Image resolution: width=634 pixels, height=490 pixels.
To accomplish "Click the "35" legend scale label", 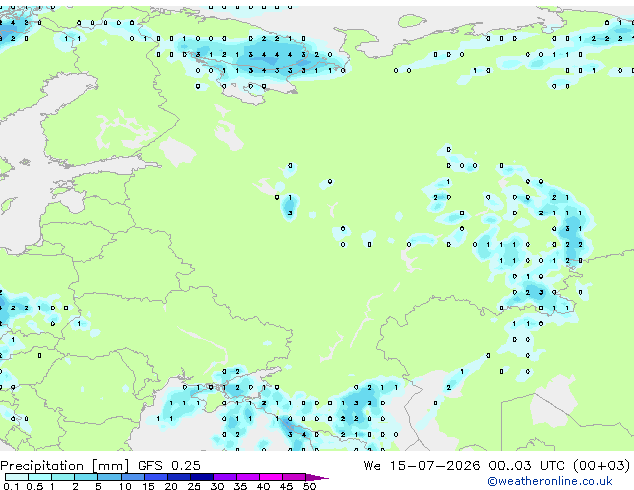I will coord(240,486).
